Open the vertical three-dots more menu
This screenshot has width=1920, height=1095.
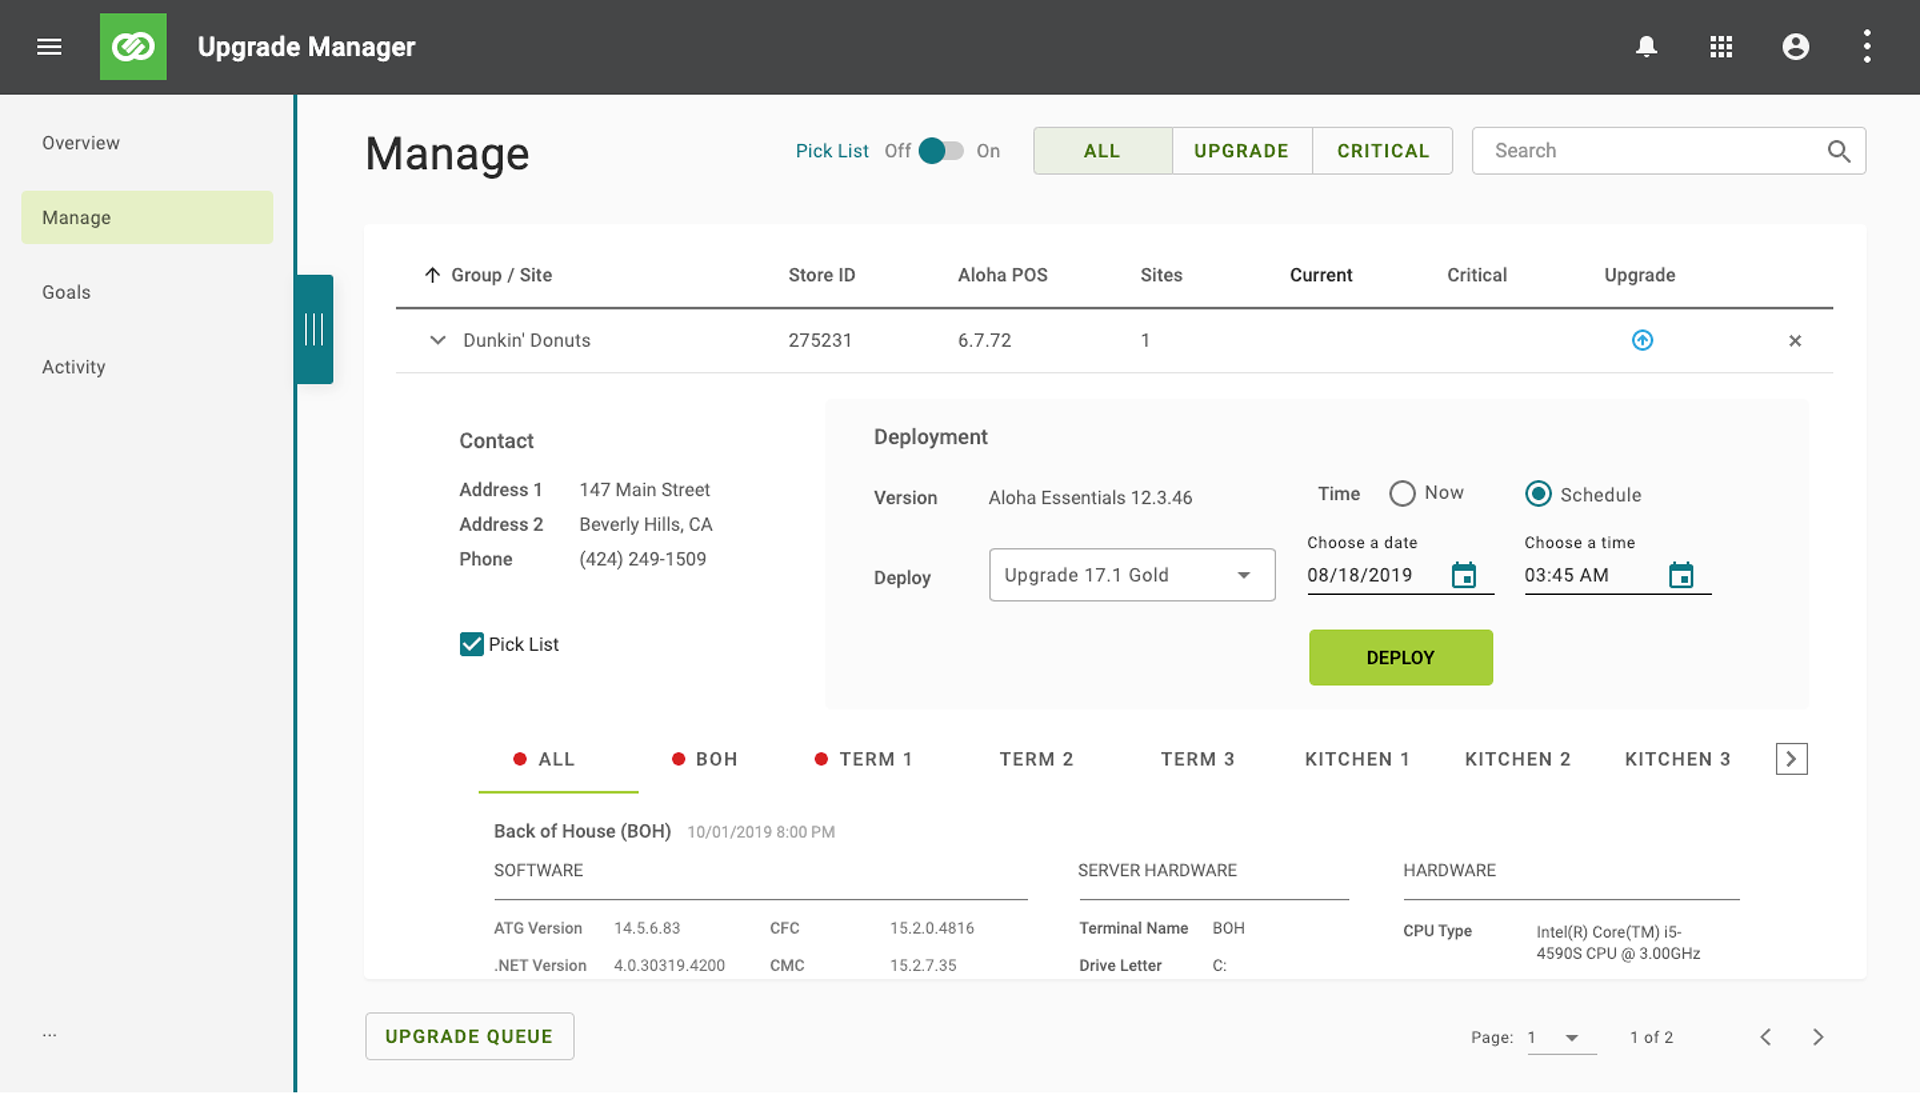point(1867,47)
